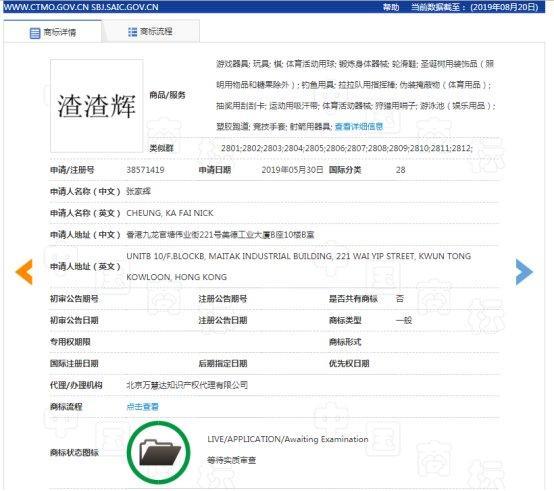This screenshot has width=554, height=491.
Task: Click the 商标详情 tab document icon
Action: [35, 33]
